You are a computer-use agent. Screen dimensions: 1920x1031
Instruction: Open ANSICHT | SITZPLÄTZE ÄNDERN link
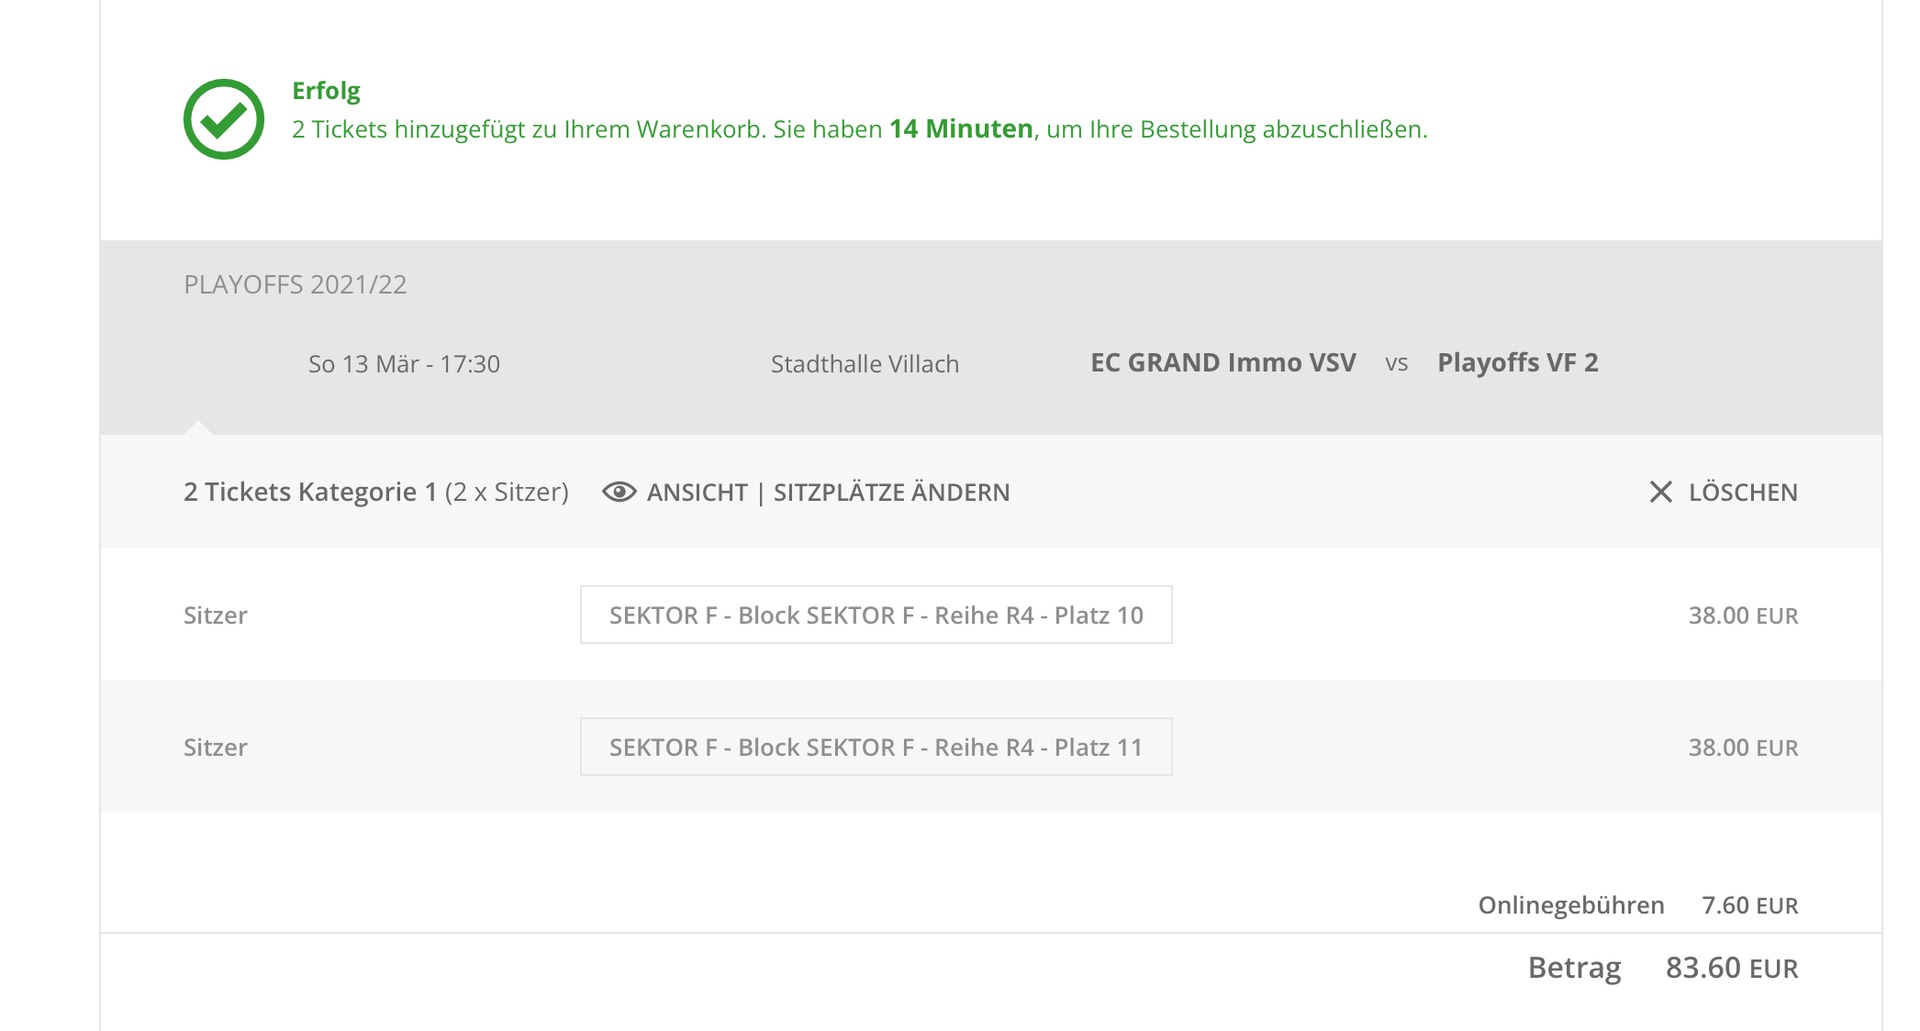click(x=828, y=492)
